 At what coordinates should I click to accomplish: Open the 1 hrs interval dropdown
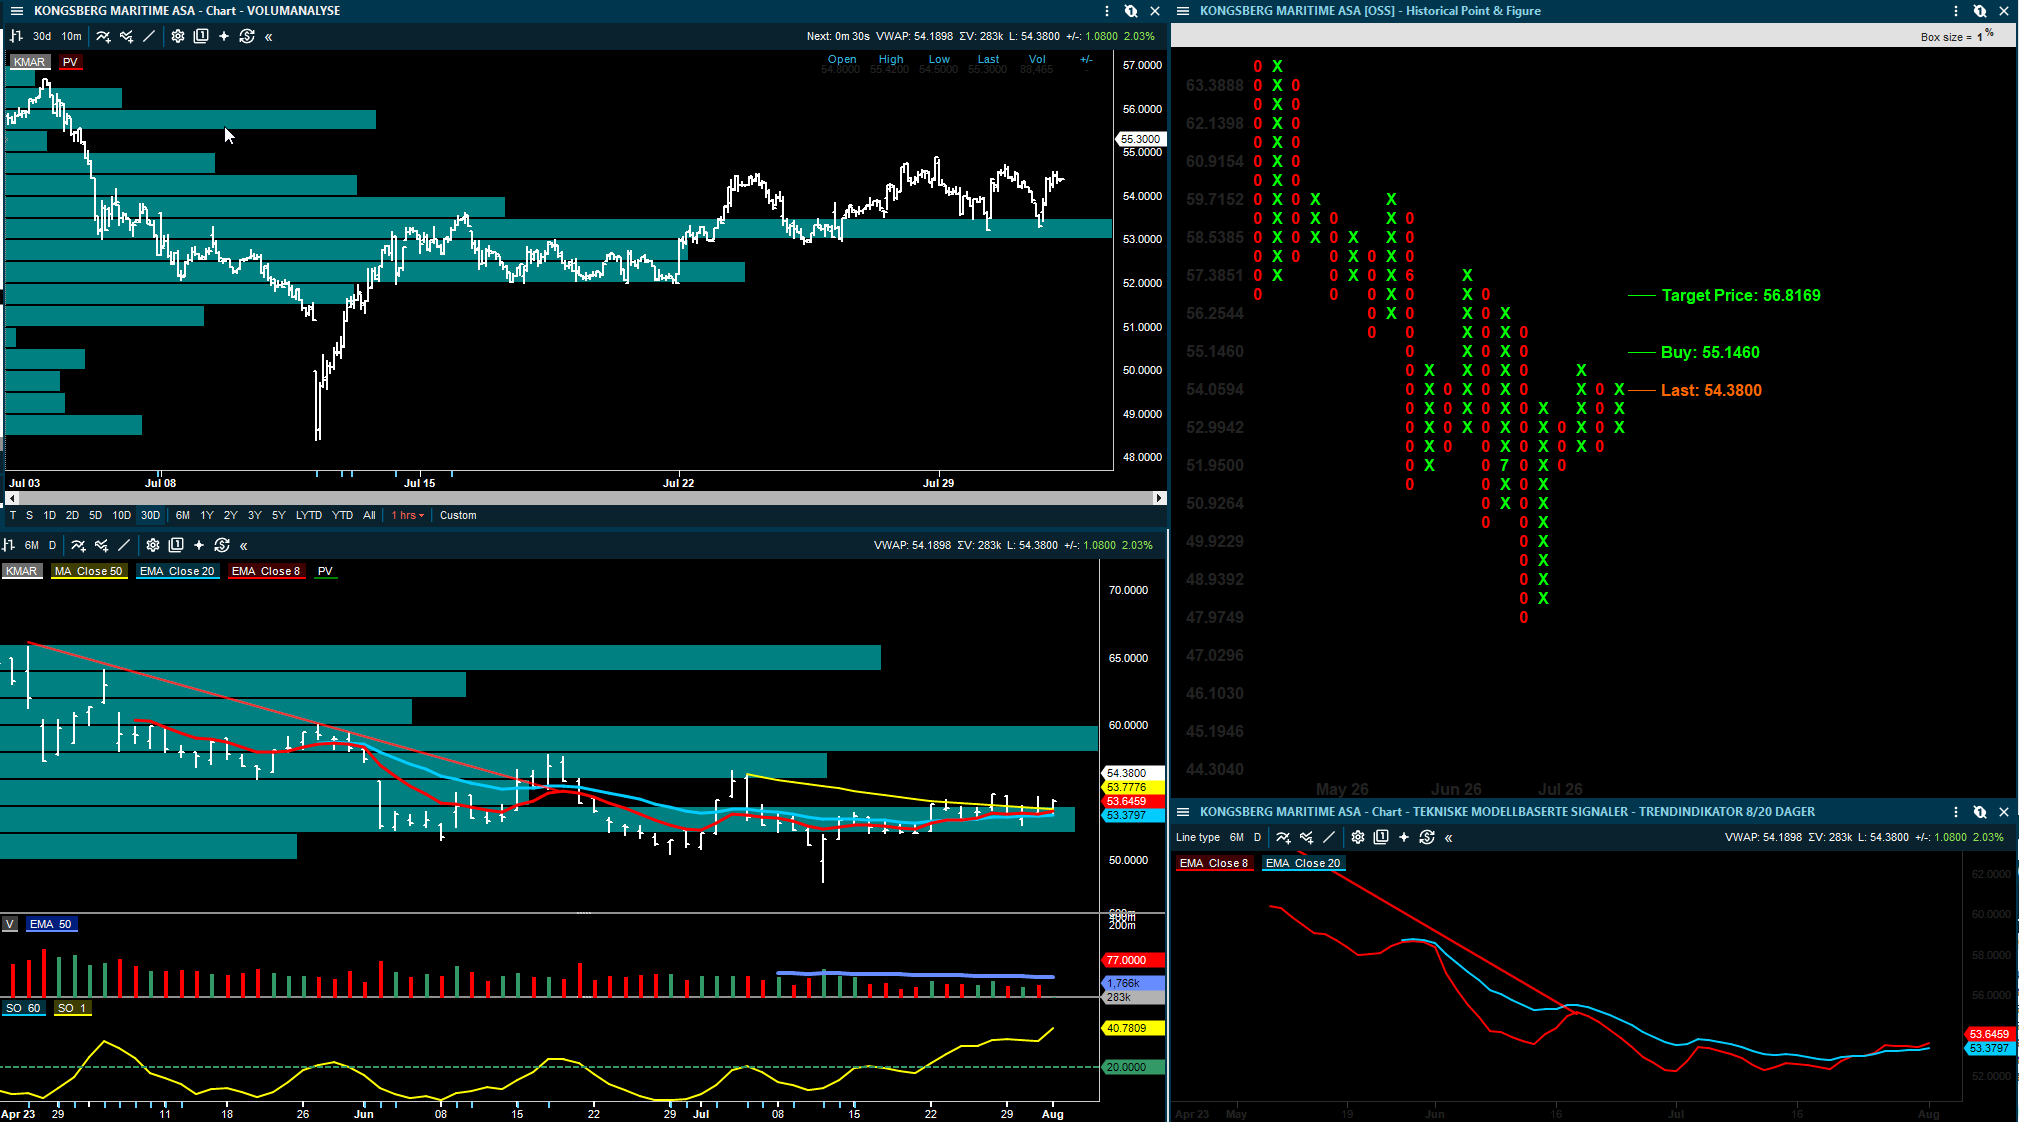click(x=407, y=516)
